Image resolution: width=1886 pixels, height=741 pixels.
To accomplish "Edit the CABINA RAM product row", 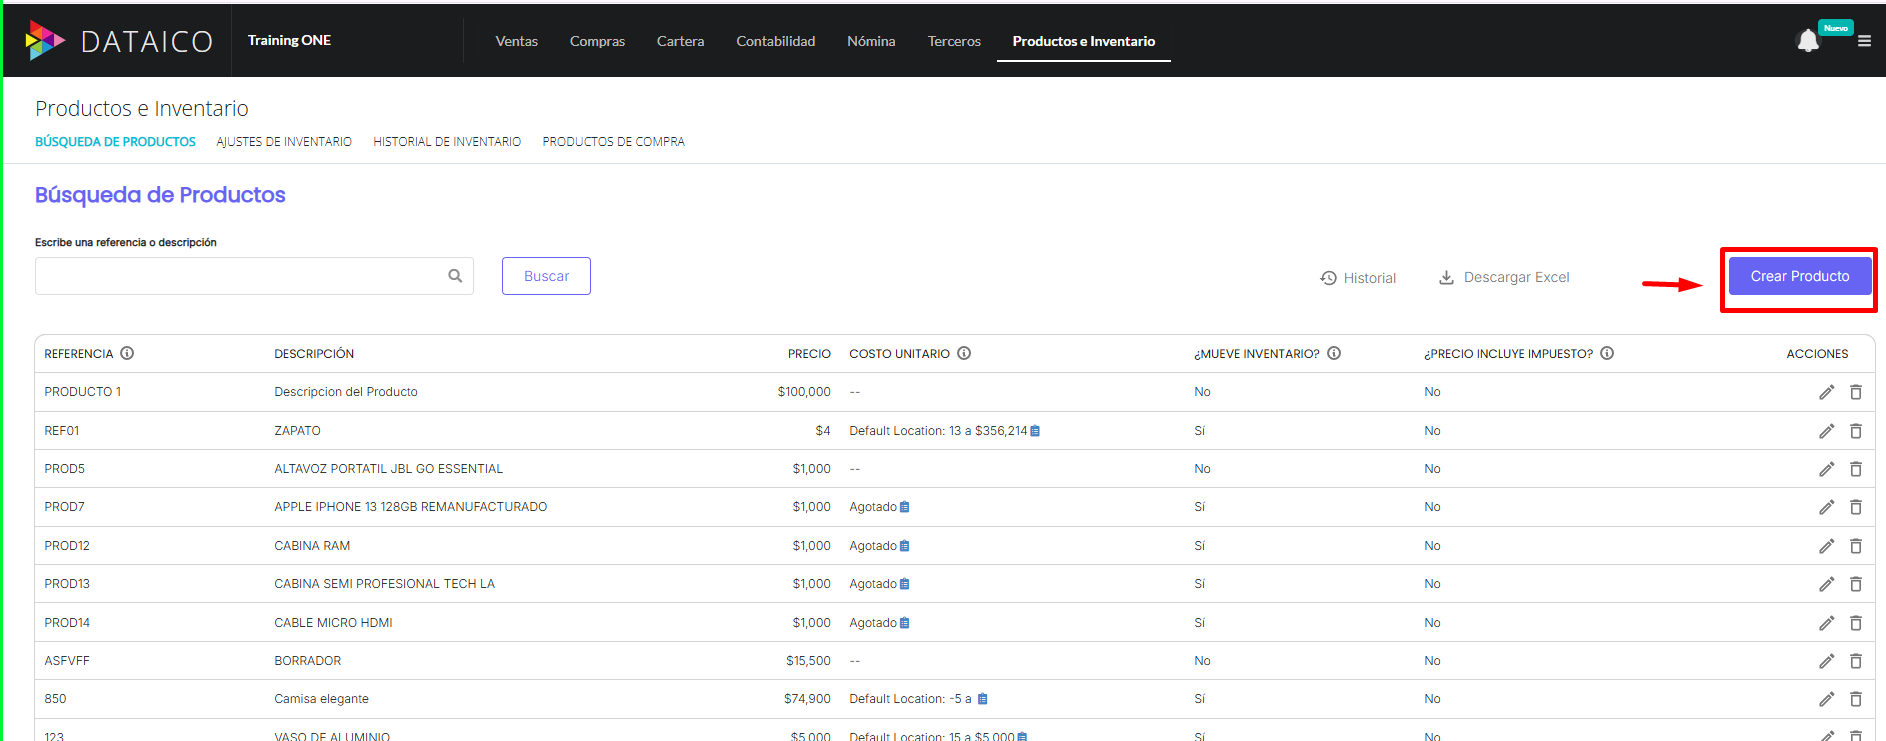I will pos(1826,546).
